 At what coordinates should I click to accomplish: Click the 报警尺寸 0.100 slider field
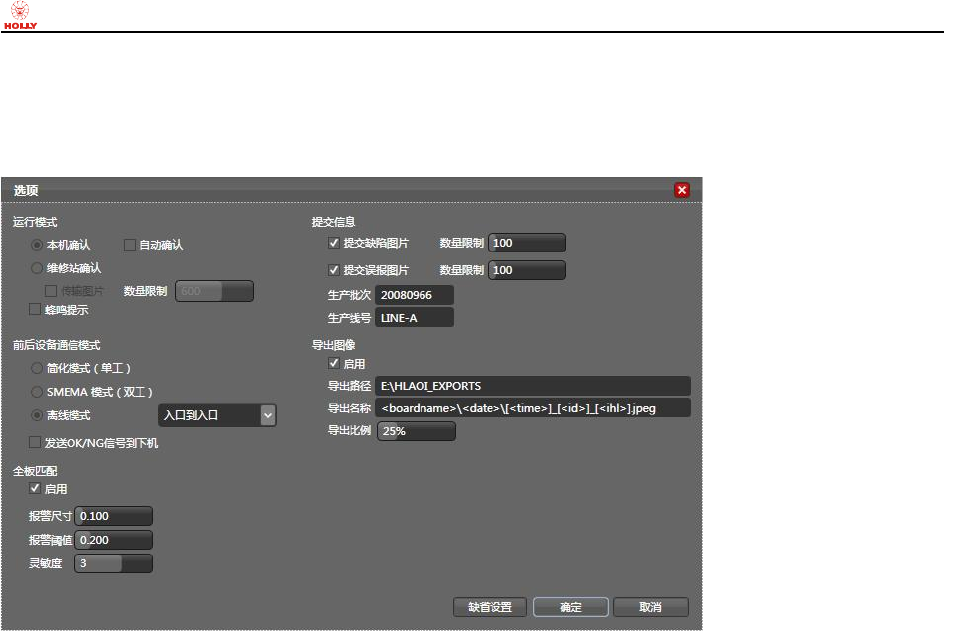(x=113, y=516)
